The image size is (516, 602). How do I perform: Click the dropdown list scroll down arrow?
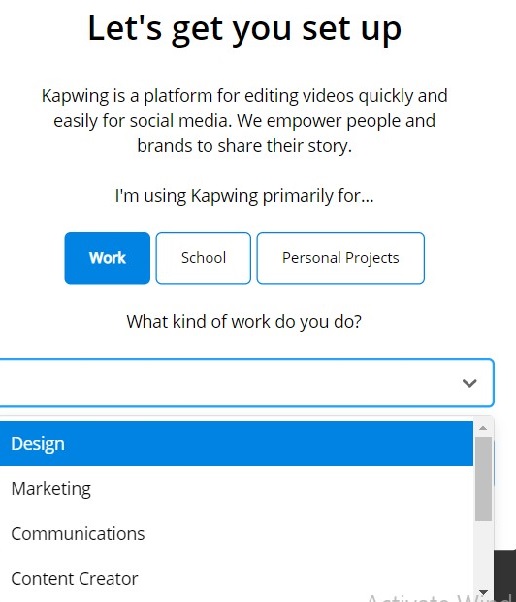click(483, 592)
